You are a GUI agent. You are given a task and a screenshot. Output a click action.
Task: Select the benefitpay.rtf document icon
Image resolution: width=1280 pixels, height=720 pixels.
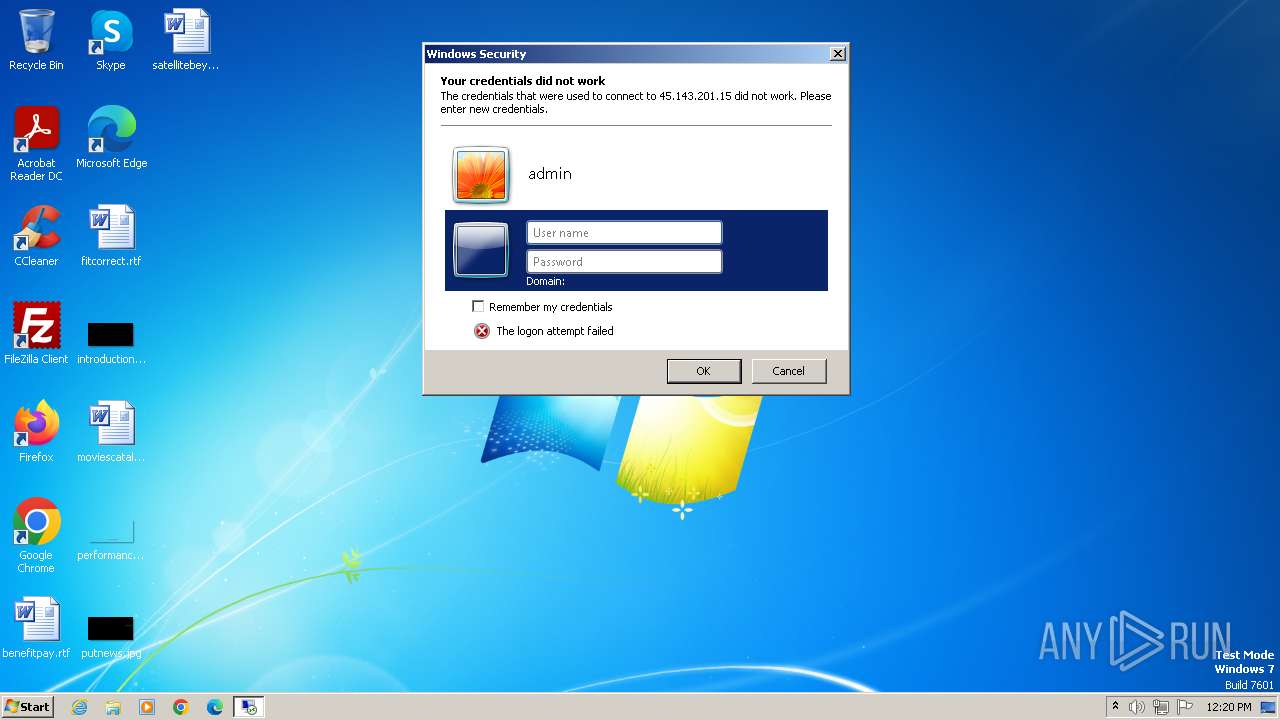36,628
